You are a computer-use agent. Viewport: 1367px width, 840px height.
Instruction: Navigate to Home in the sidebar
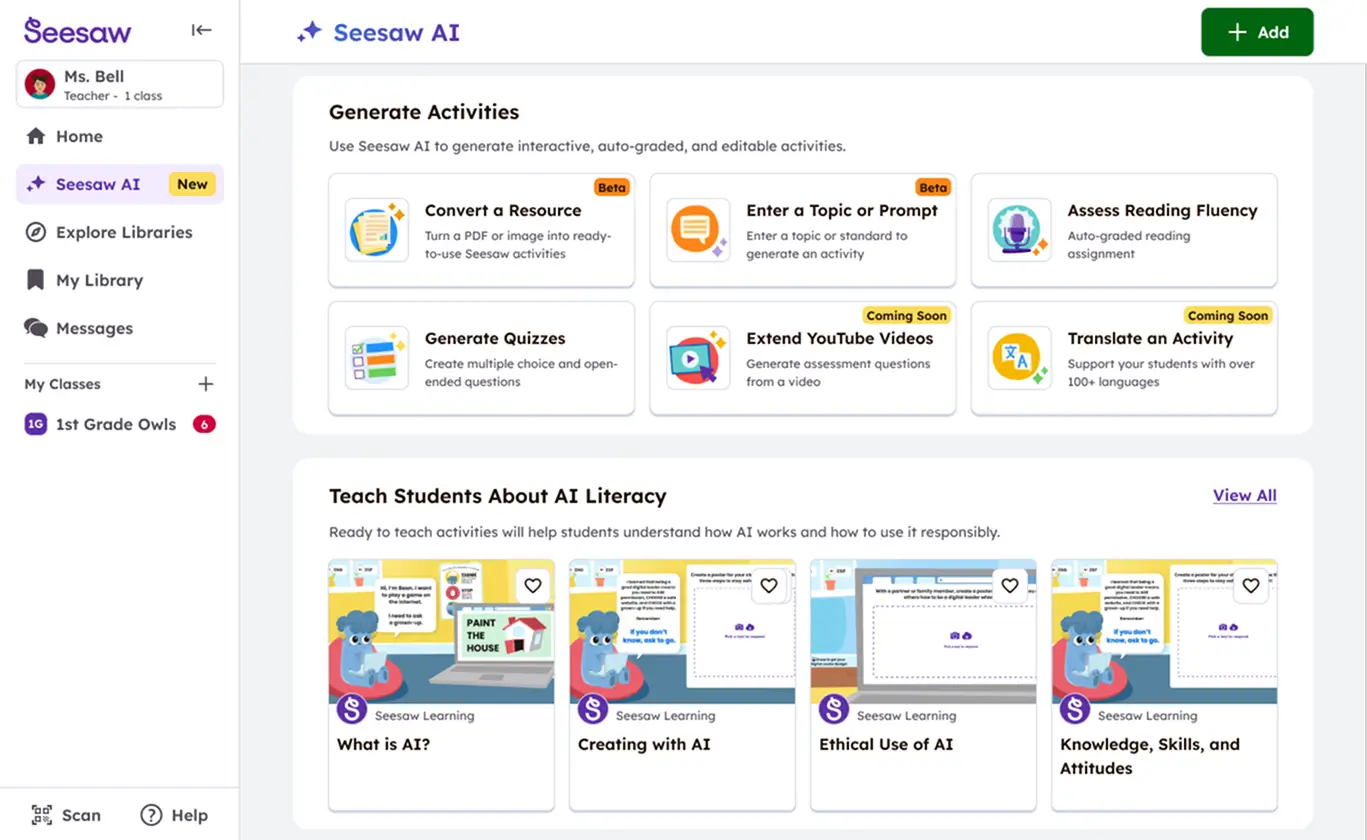point(70,136)
